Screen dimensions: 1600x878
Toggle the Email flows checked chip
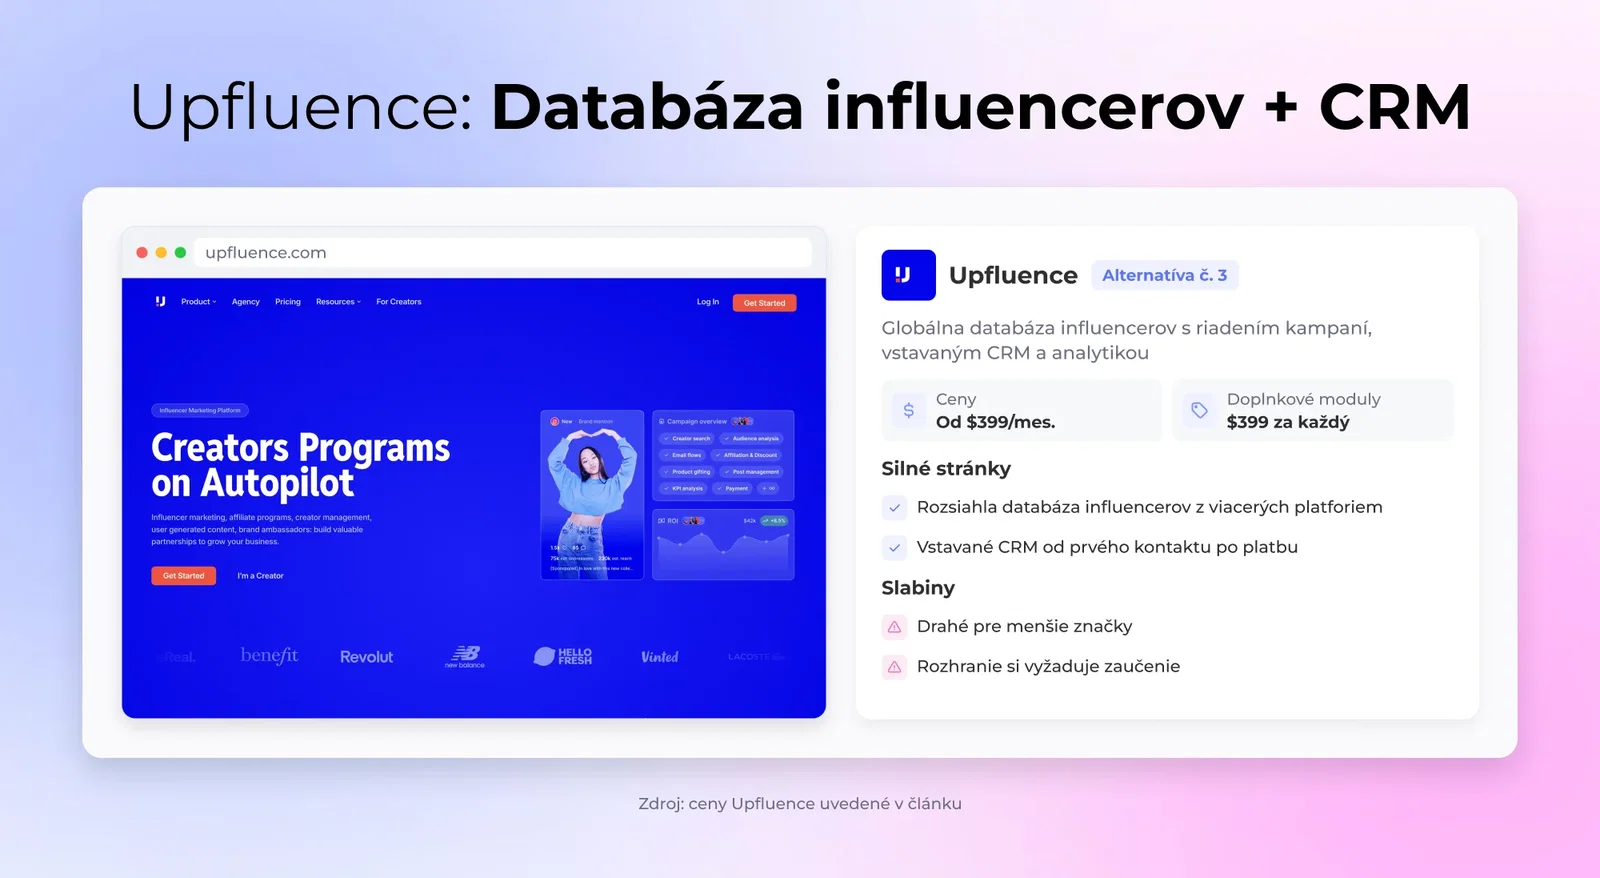[x=682, y=455]
